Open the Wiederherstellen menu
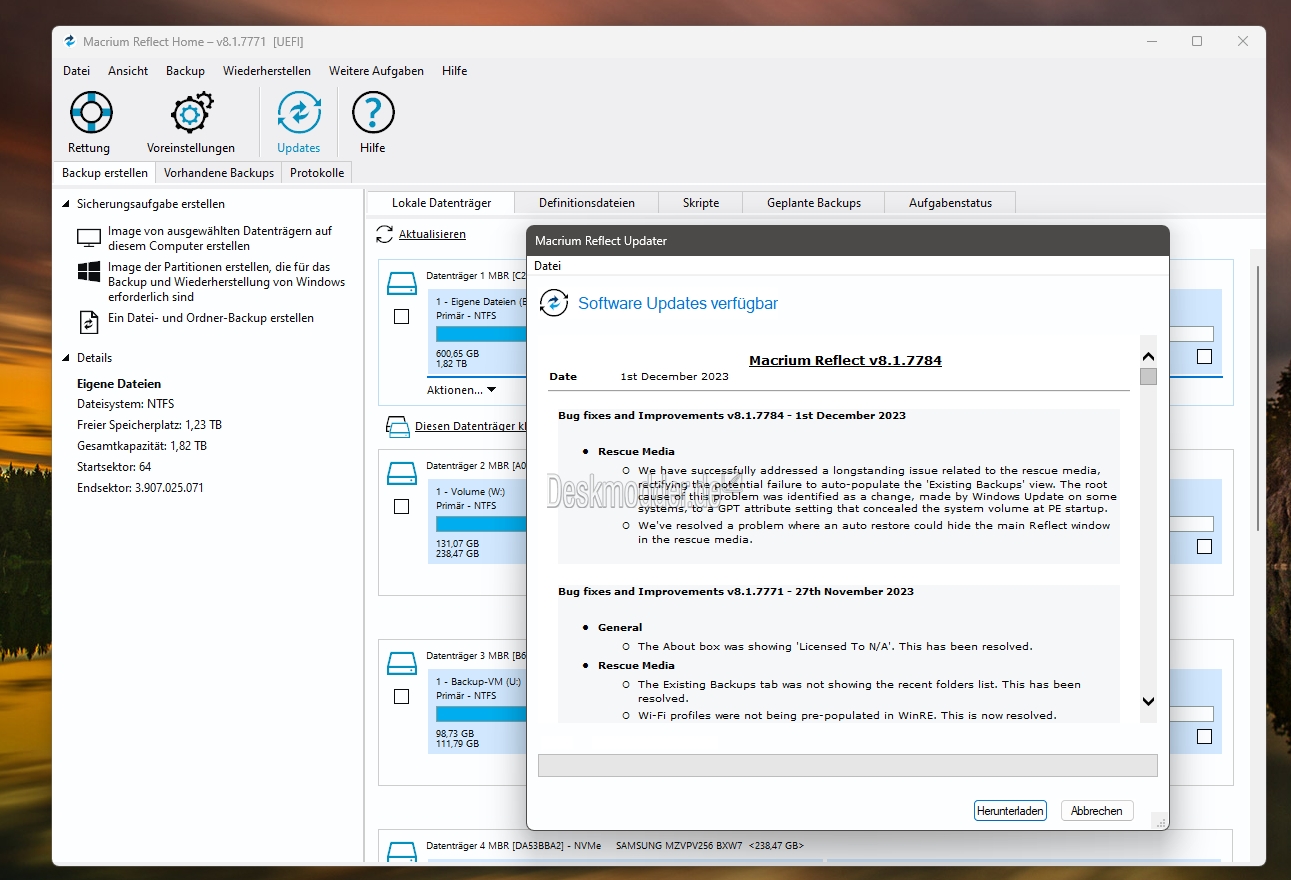The width and height of the screenshot is (1291, 880). coord(266,71)
